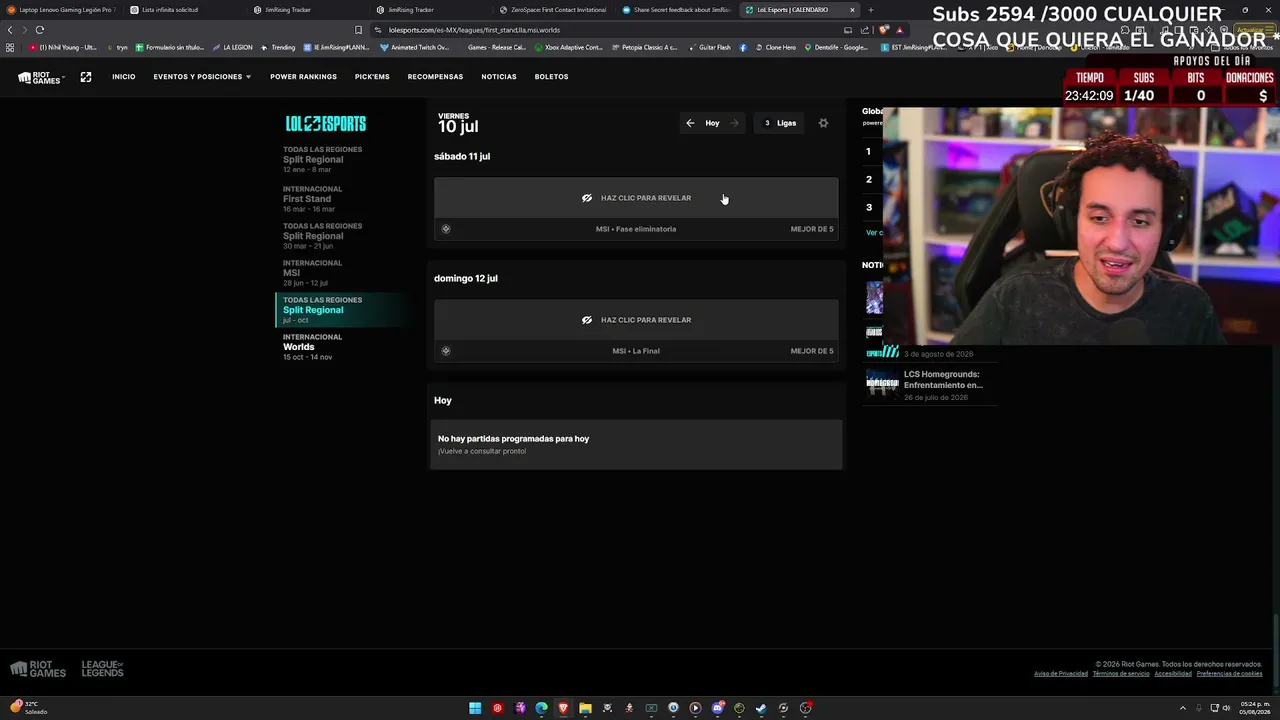The height and width of the screenshot is (720, 1280).
Task: Open the Noticias menu item
Action: (499, 77)
